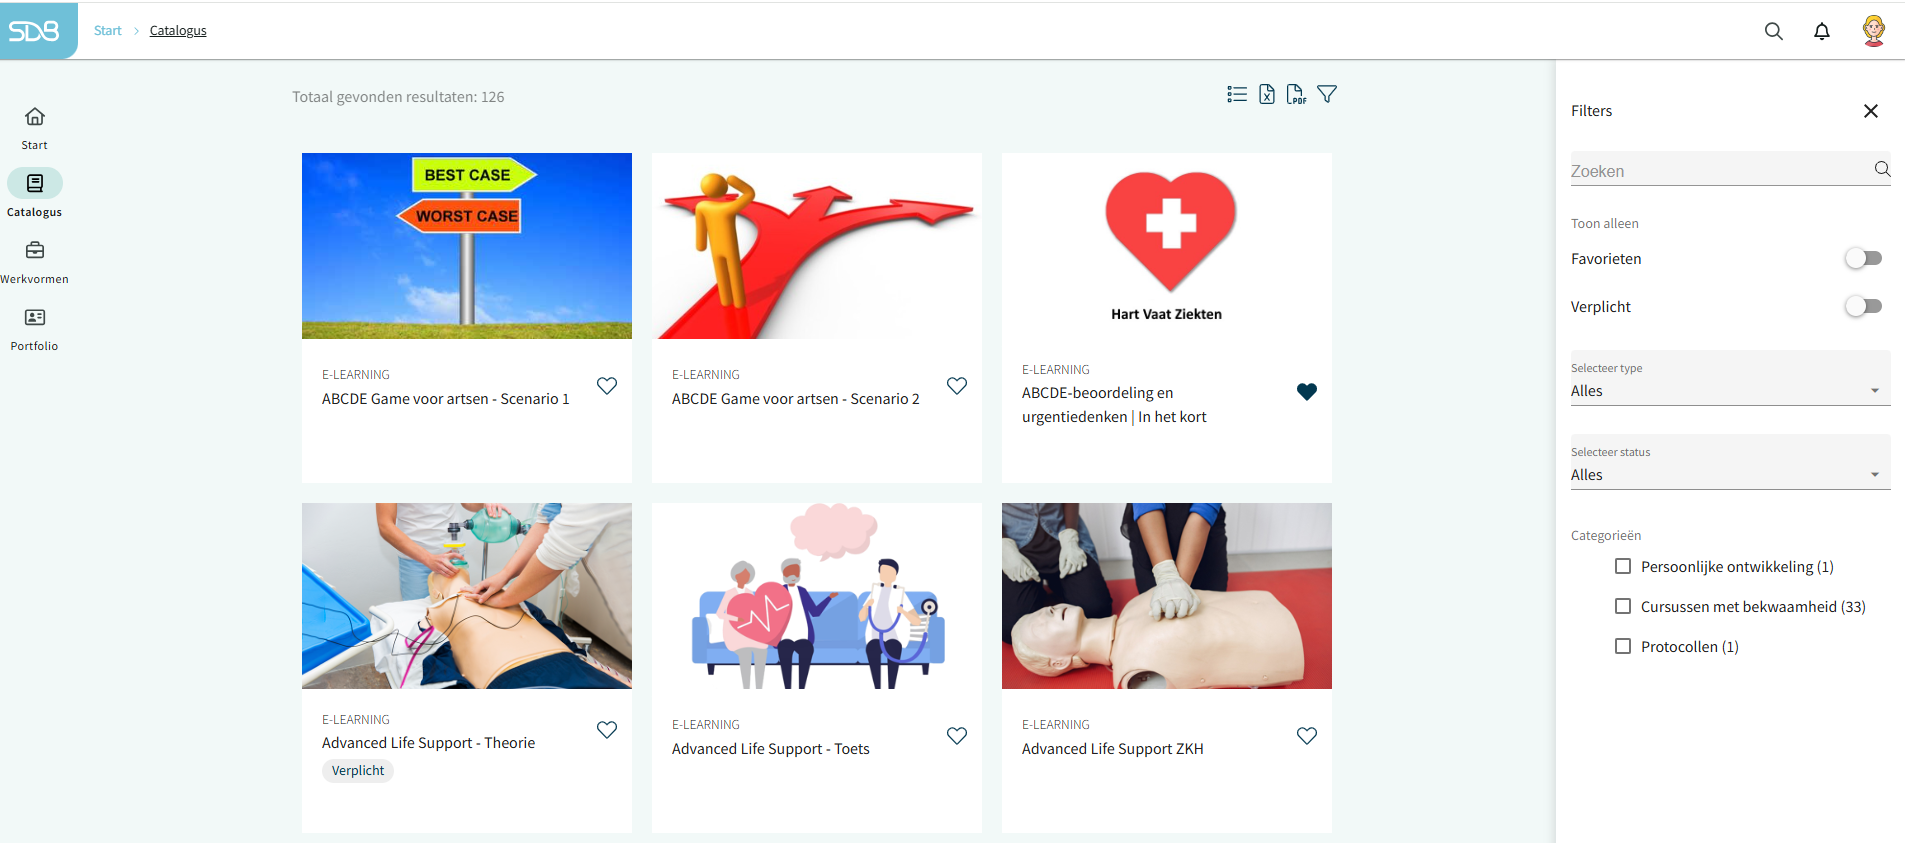Go to Werkvormen in sidebar
Screen dimensions: 1905x843
coord(35,262)
